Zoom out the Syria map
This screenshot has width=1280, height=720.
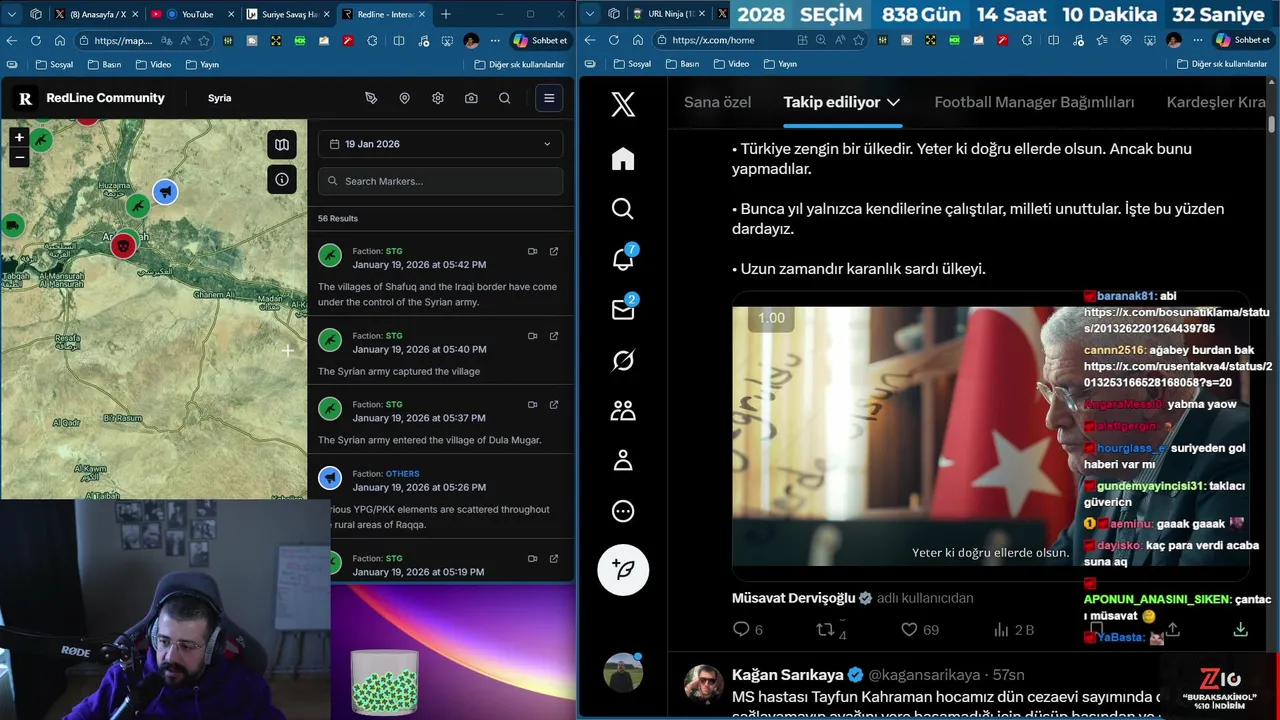19,157
